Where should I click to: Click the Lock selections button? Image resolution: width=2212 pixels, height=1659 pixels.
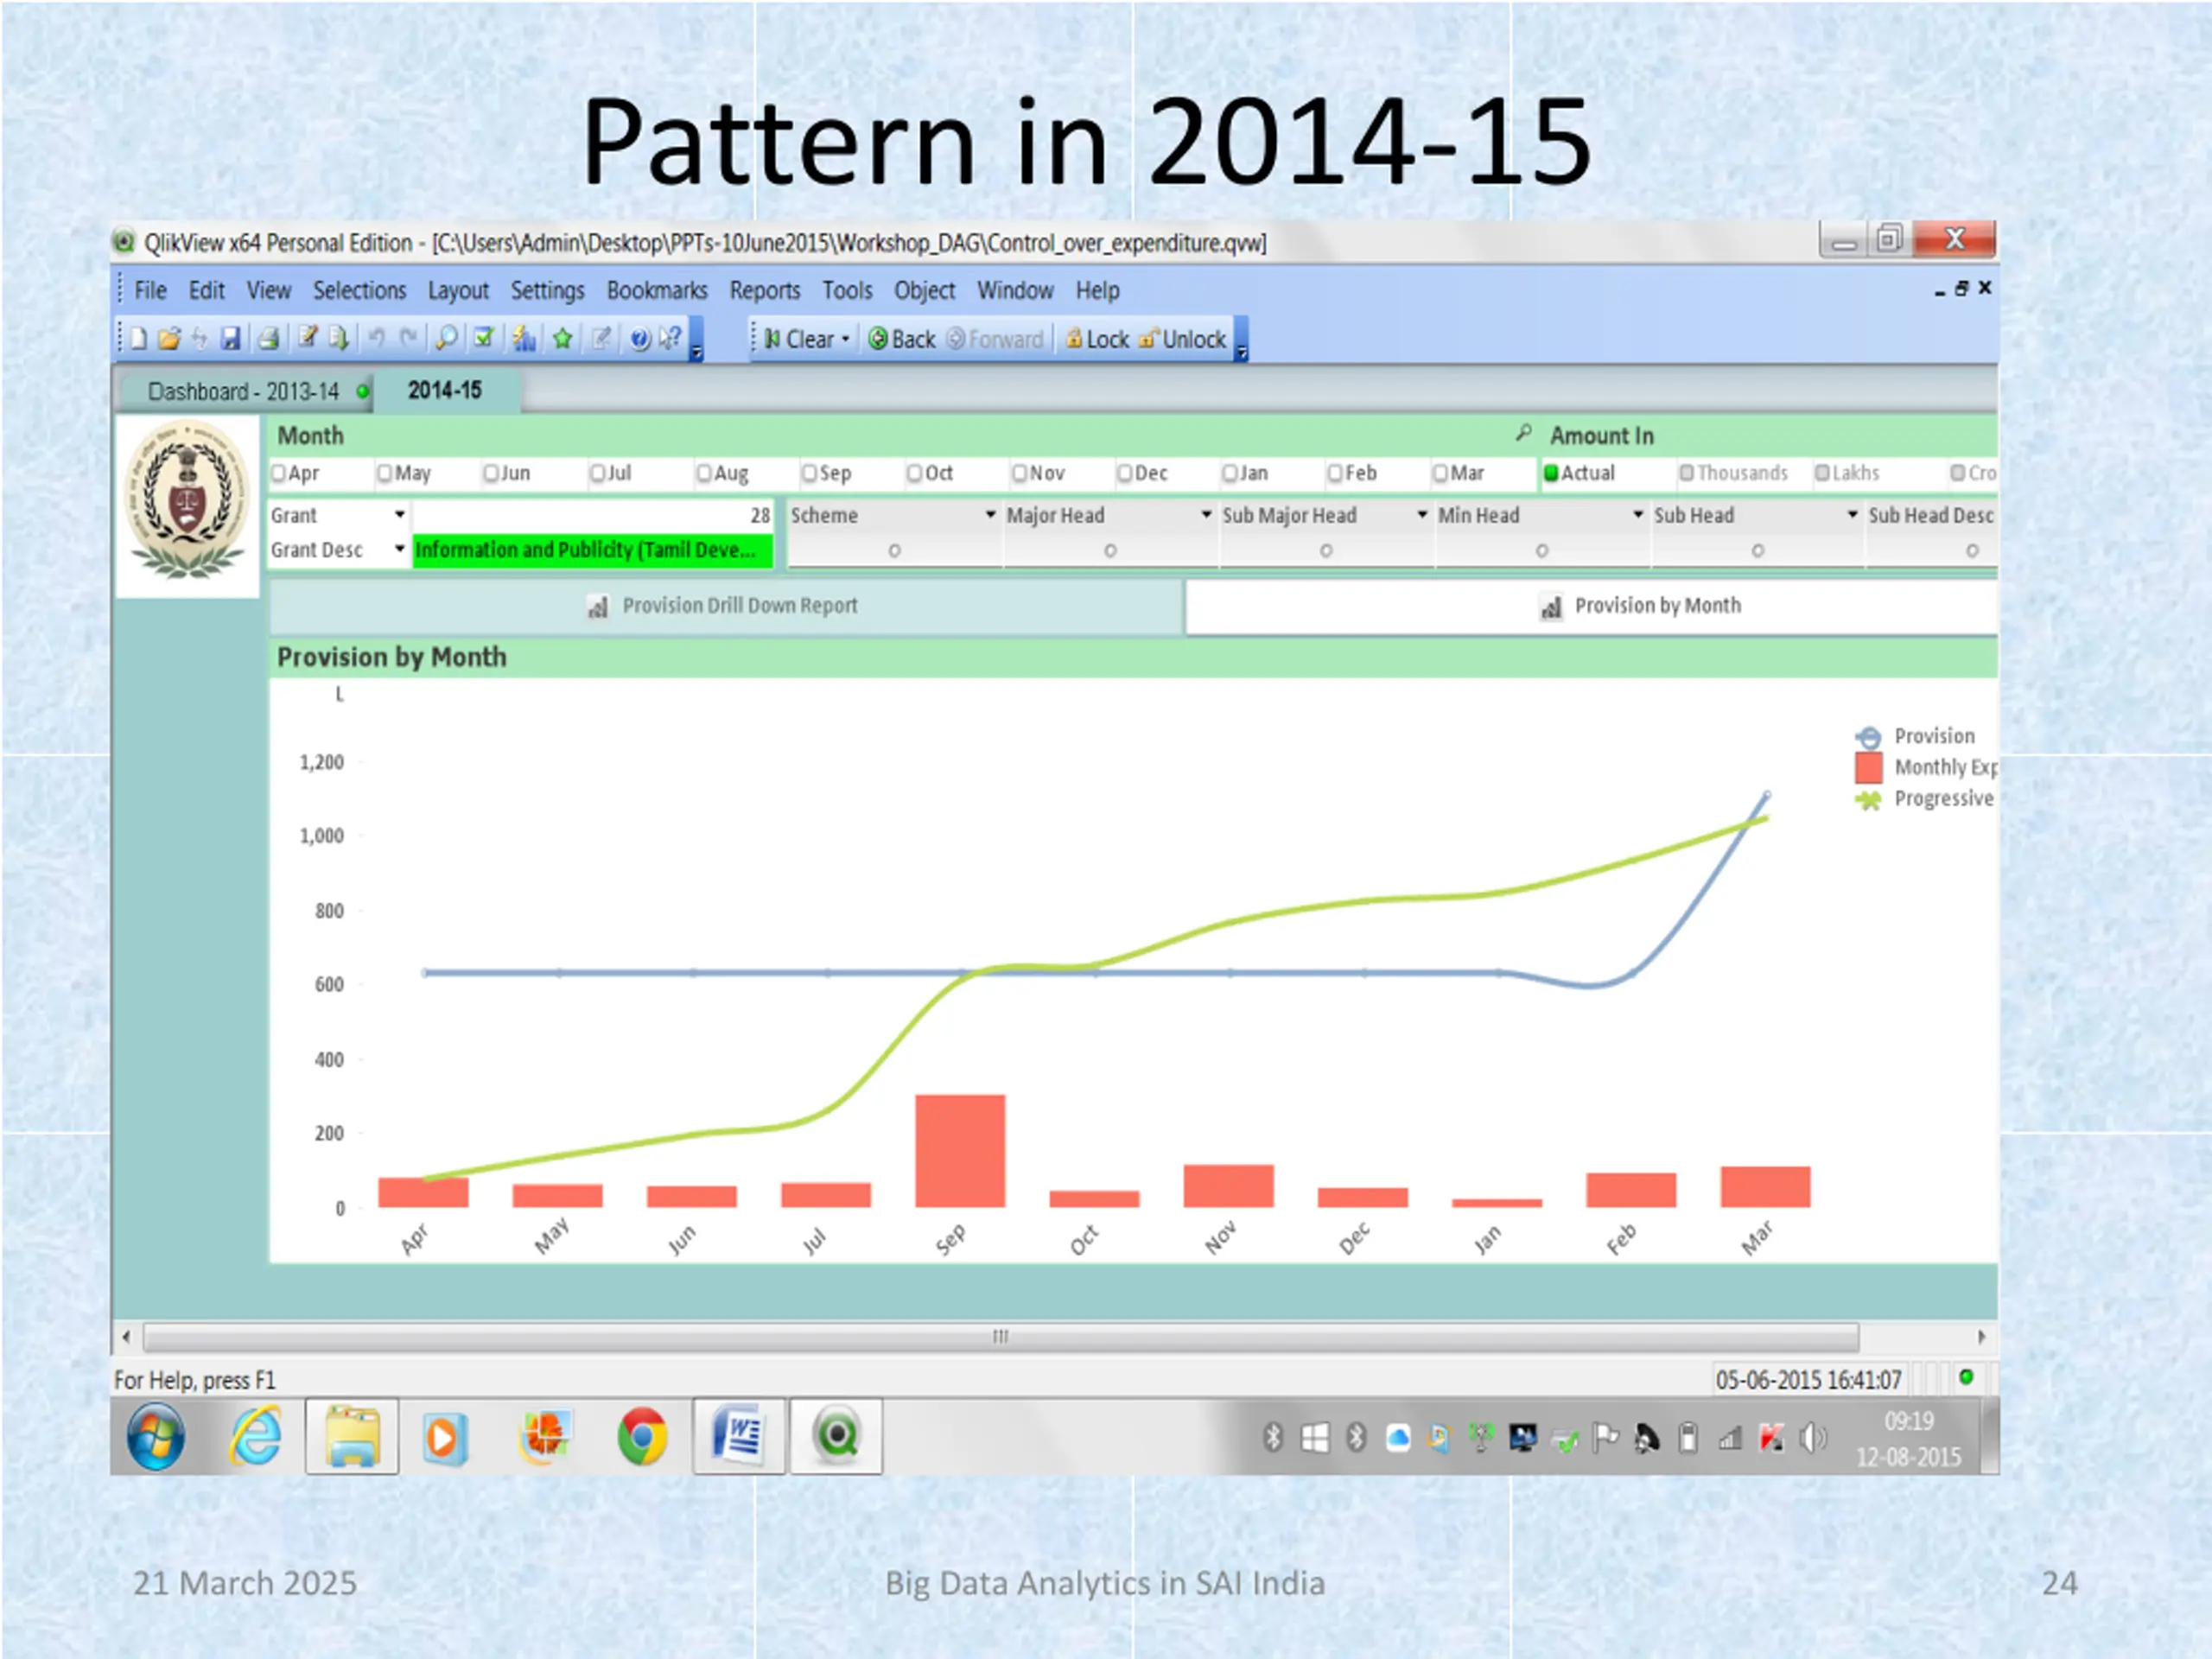coord(1097,339)
